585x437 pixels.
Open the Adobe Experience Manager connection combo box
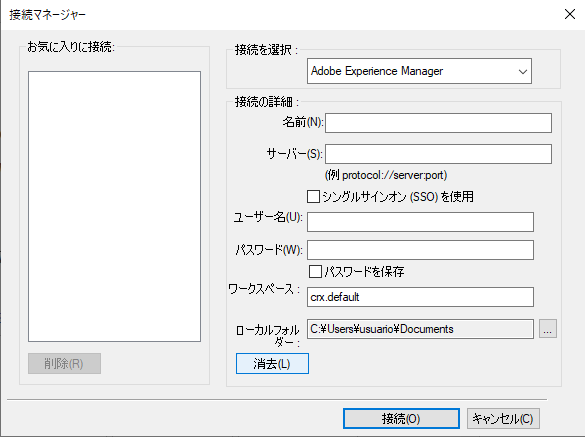[x=419, y=71]
